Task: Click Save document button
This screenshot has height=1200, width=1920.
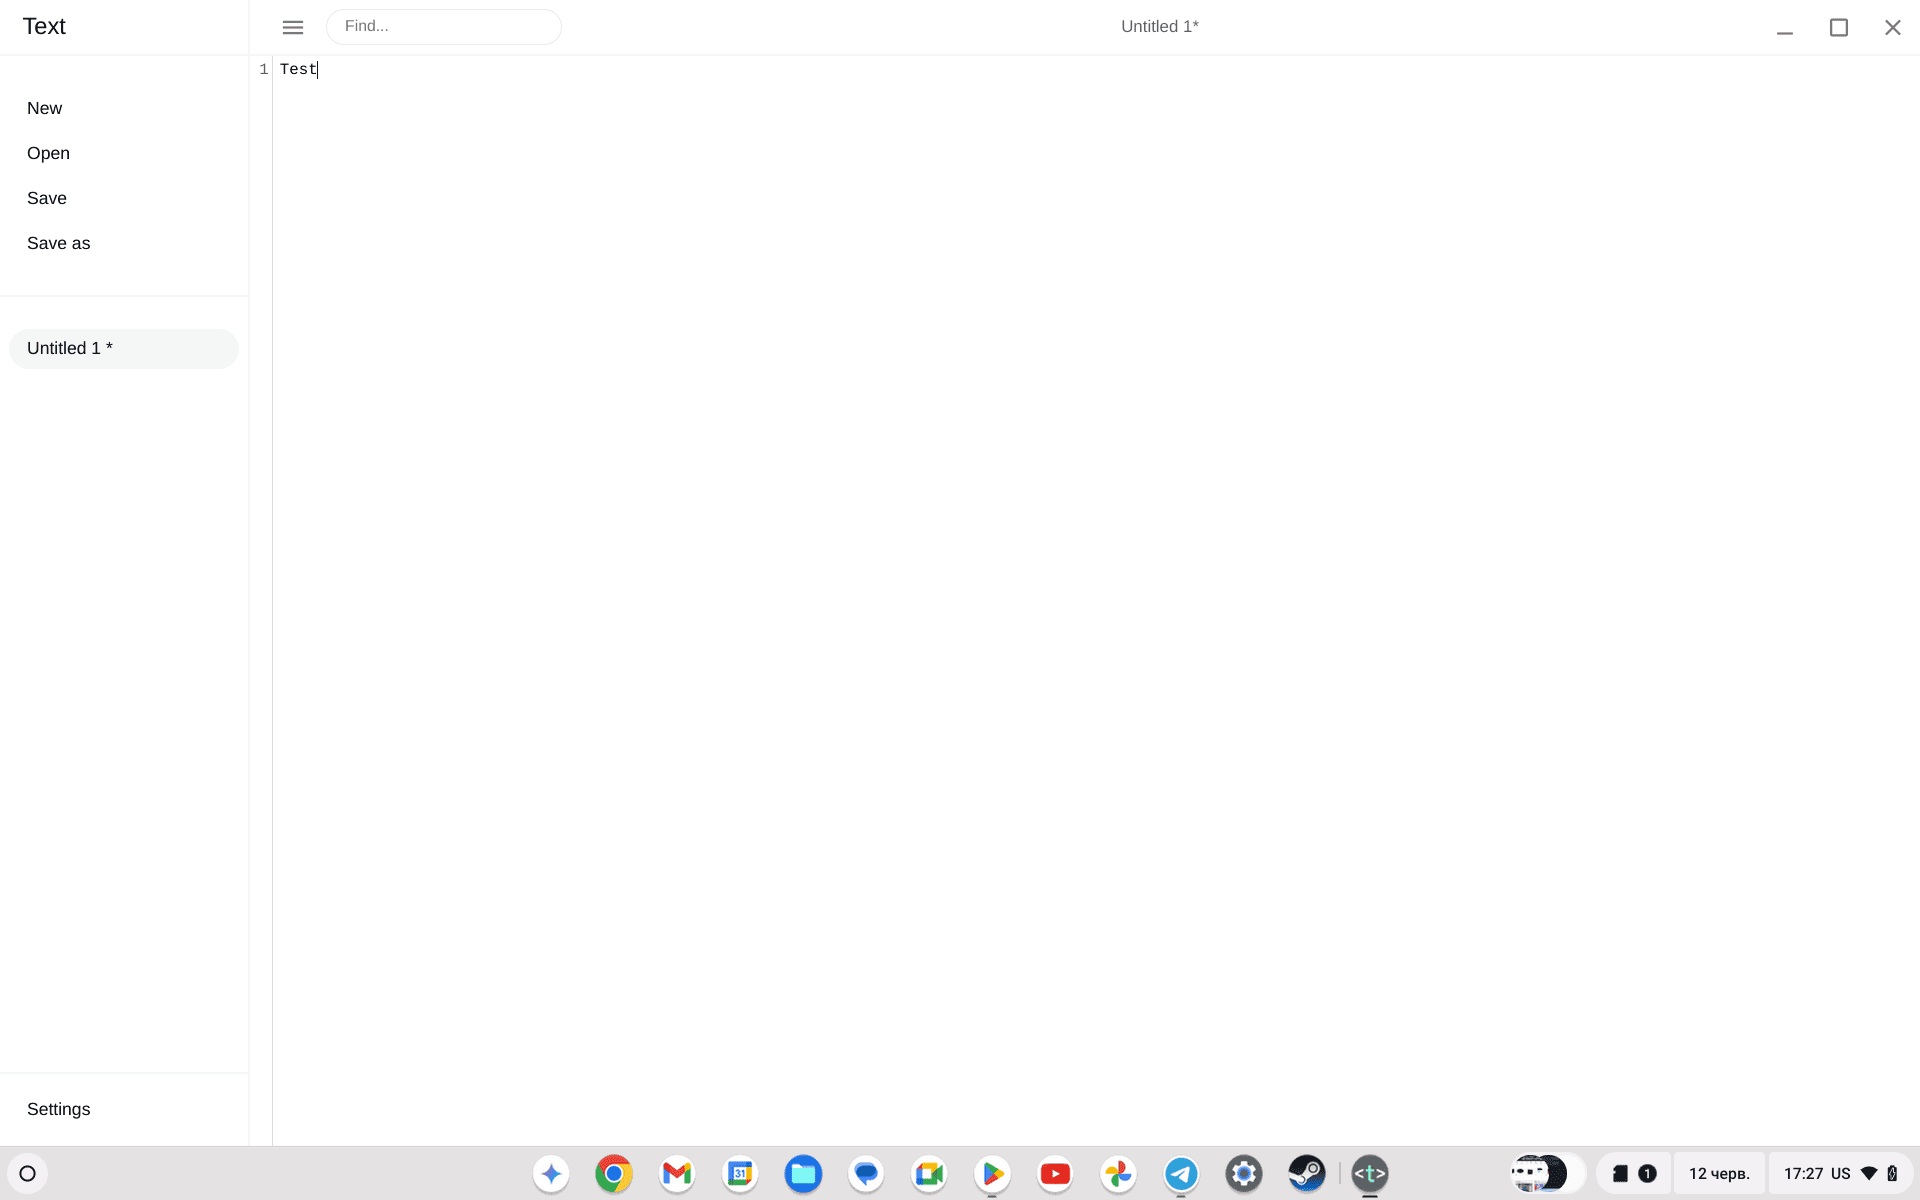Action: click(46, 196)
